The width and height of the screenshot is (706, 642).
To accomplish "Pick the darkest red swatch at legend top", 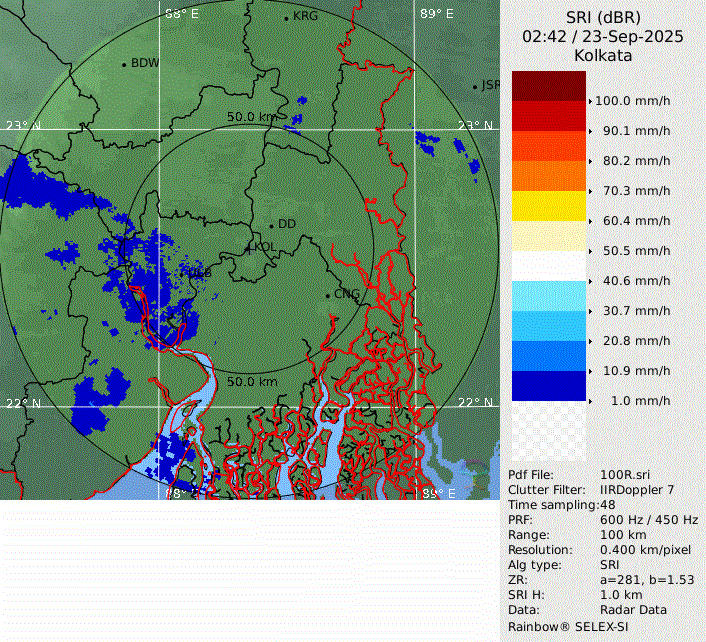I will click(x=548, y=86).
